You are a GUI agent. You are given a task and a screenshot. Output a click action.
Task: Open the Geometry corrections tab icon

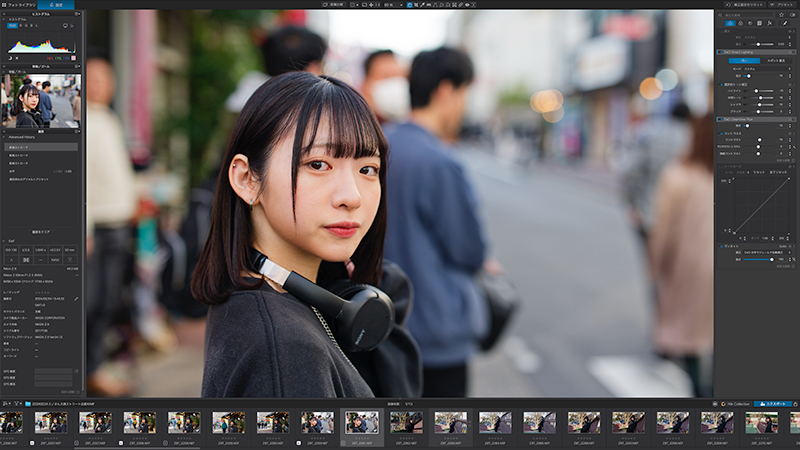click(x=759, y=23)
